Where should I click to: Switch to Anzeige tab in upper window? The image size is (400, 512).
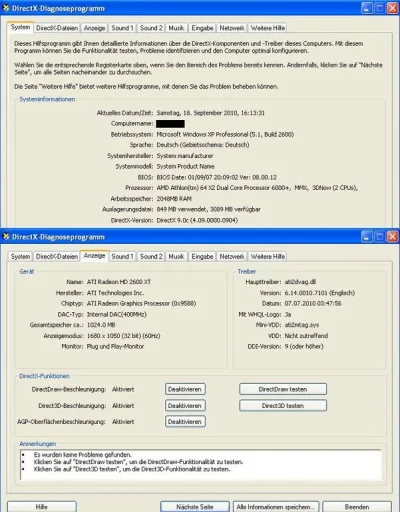click(94, 28)
